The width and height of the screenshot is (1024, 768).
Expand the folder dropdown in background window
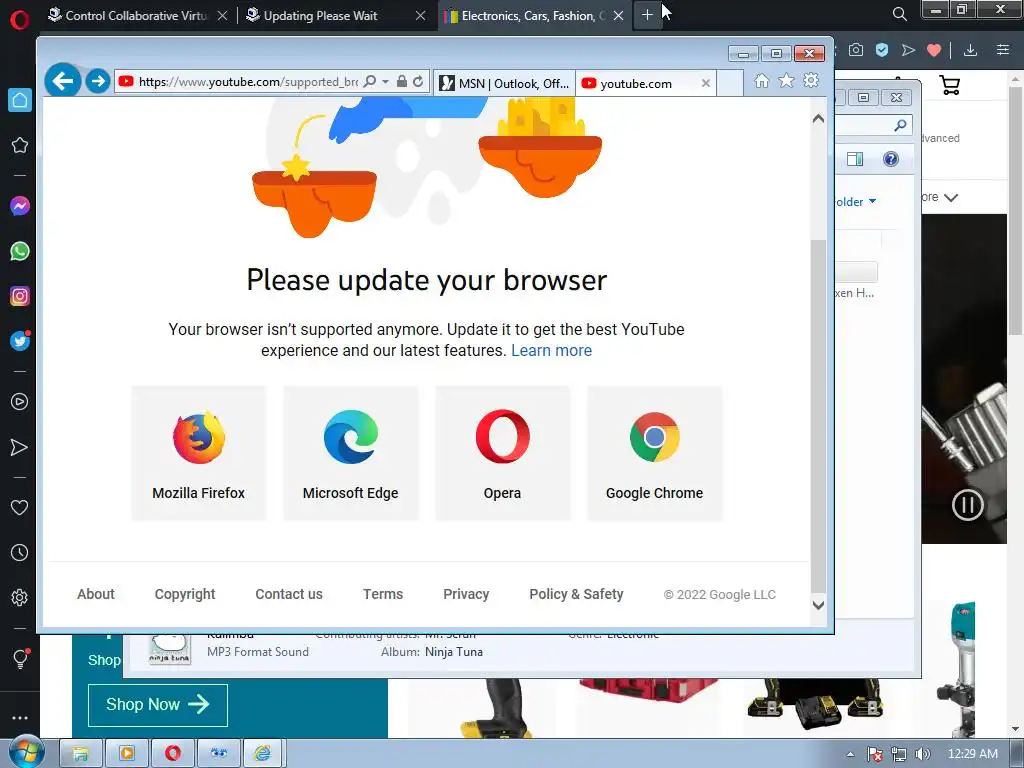point(872,201)
